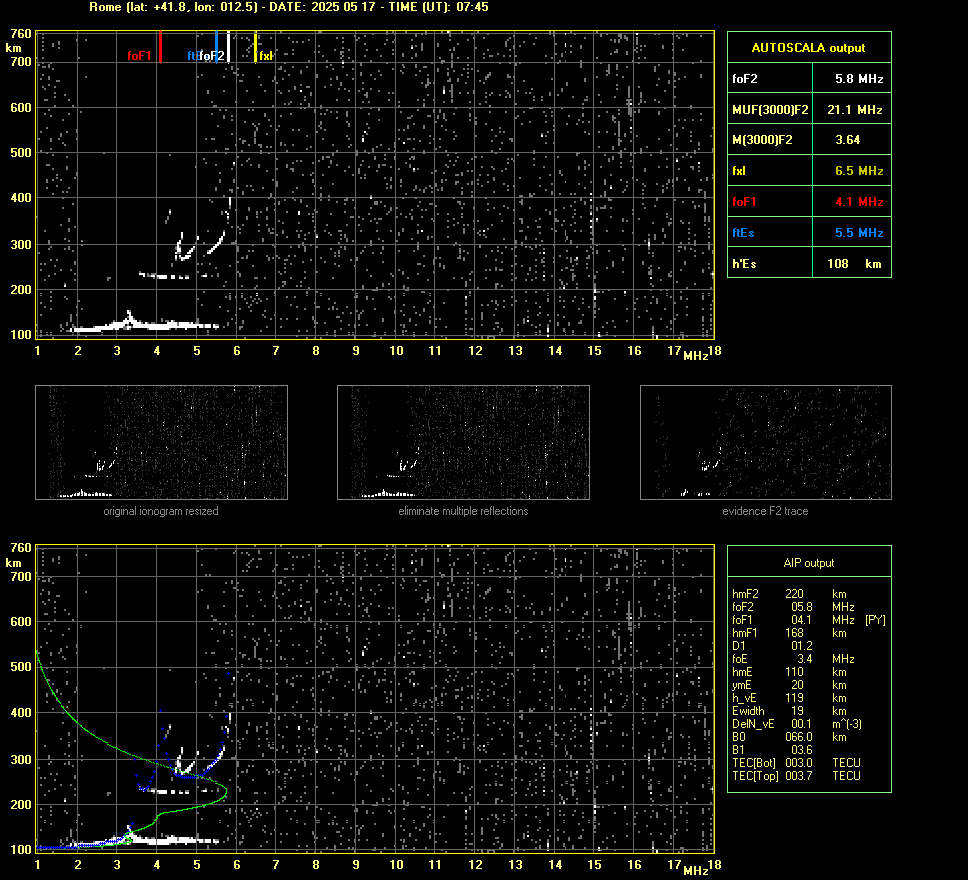
Task: Select h_vE 119 km row
Action: (x=790, y=697)
